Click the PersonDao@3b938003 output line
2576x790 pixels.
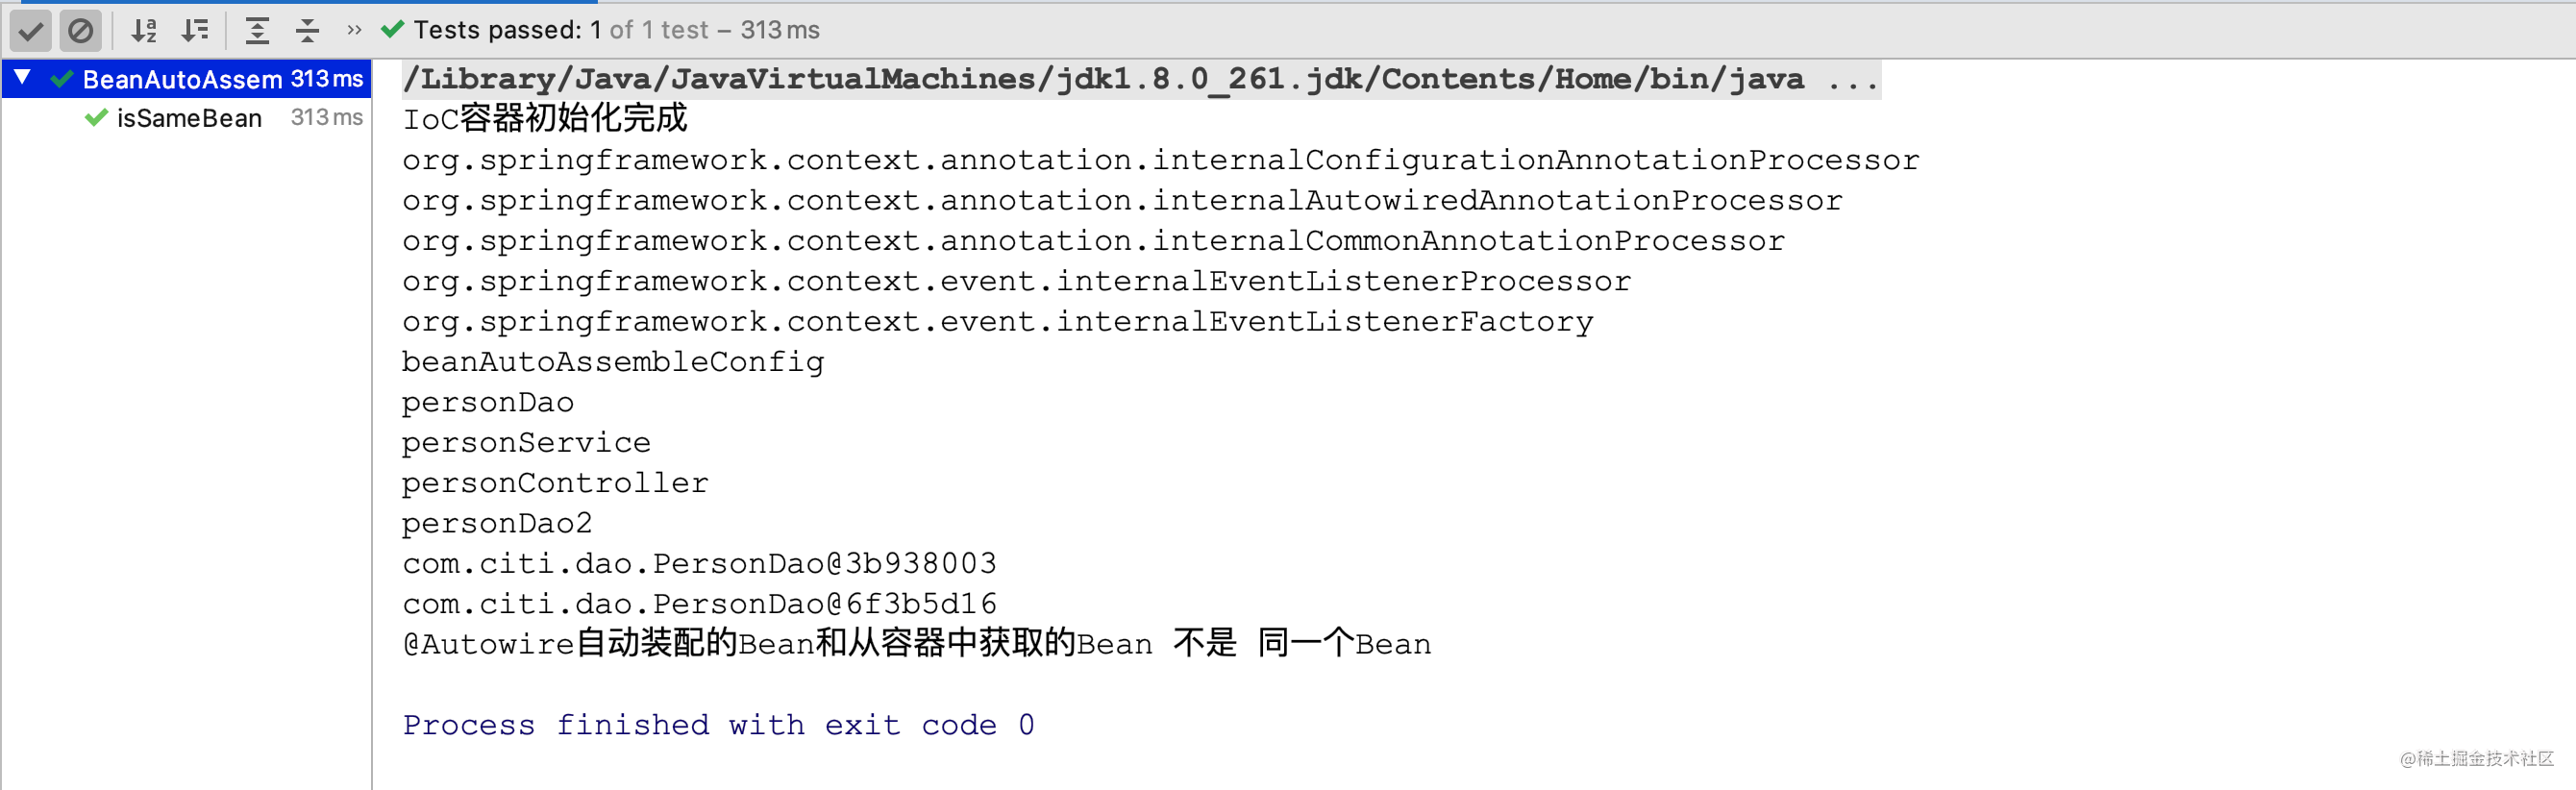tap(699, 563)
